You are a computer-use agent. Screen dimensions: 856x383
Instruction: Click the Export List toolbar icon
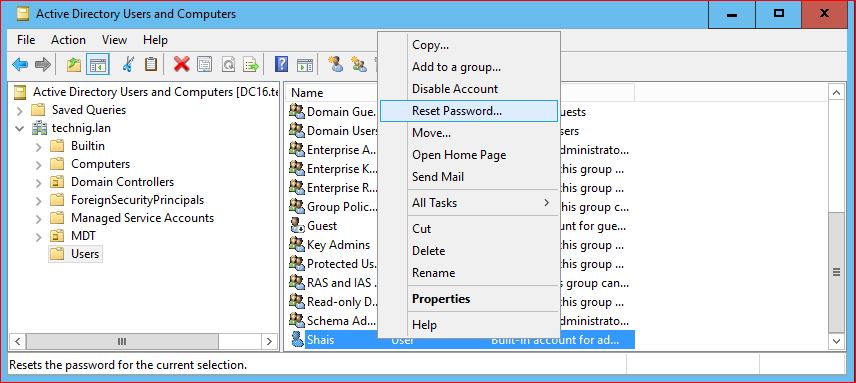tap(251, 64)
